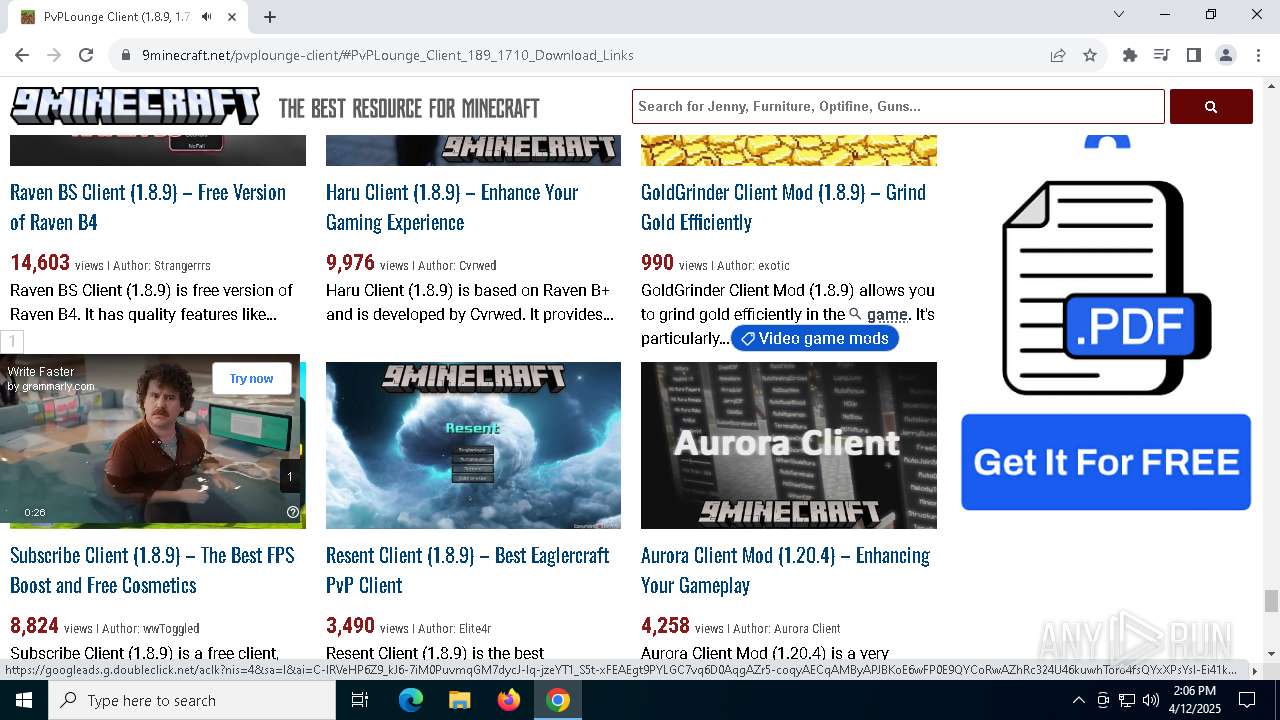Screen dimensions: 1280x720
Task: Open File Explorer from taskbar
Action: (x=459, y=700)
